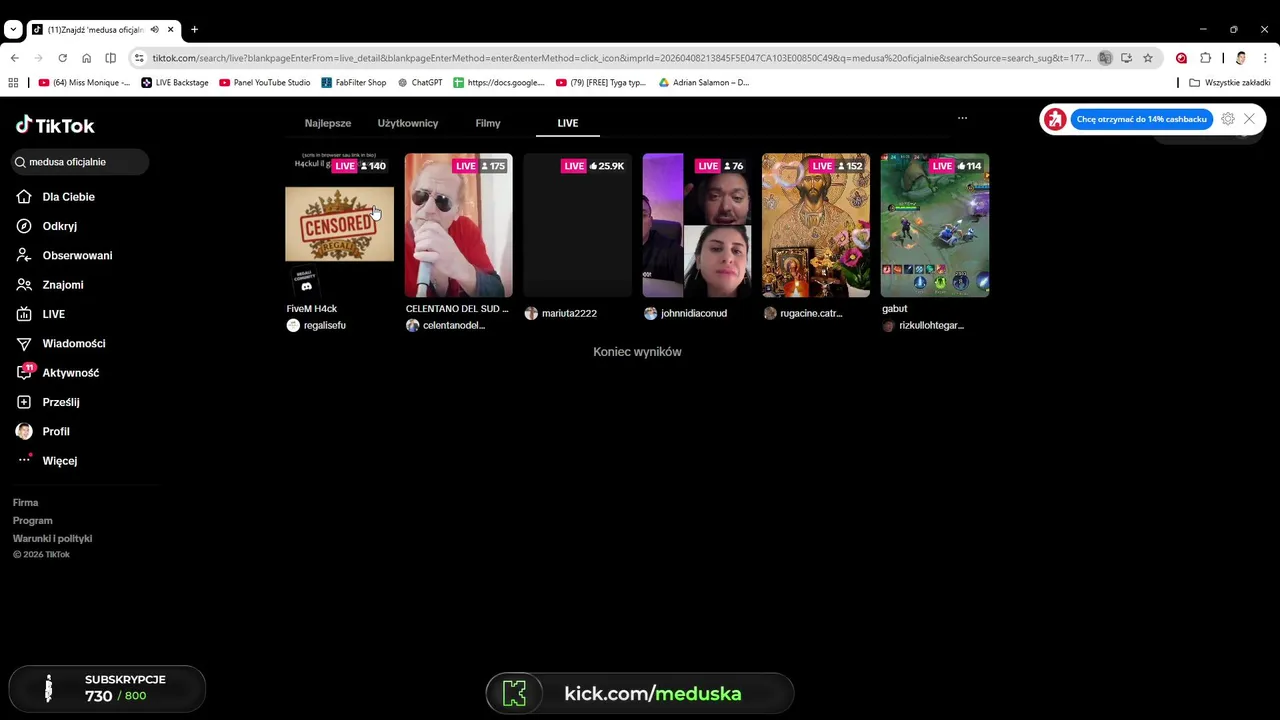Screen dimensions: 1280x720
Task: Click the translate page icon
Action: 1105,58
